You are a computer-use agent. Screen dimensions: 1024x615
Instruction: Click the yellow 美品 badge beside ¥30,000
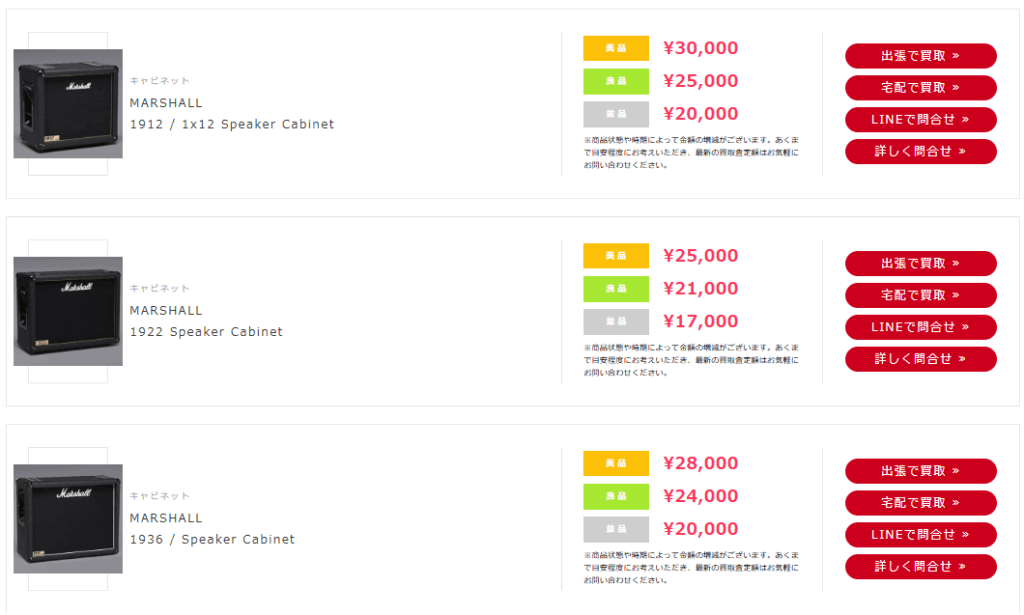(x=616, y=48)
